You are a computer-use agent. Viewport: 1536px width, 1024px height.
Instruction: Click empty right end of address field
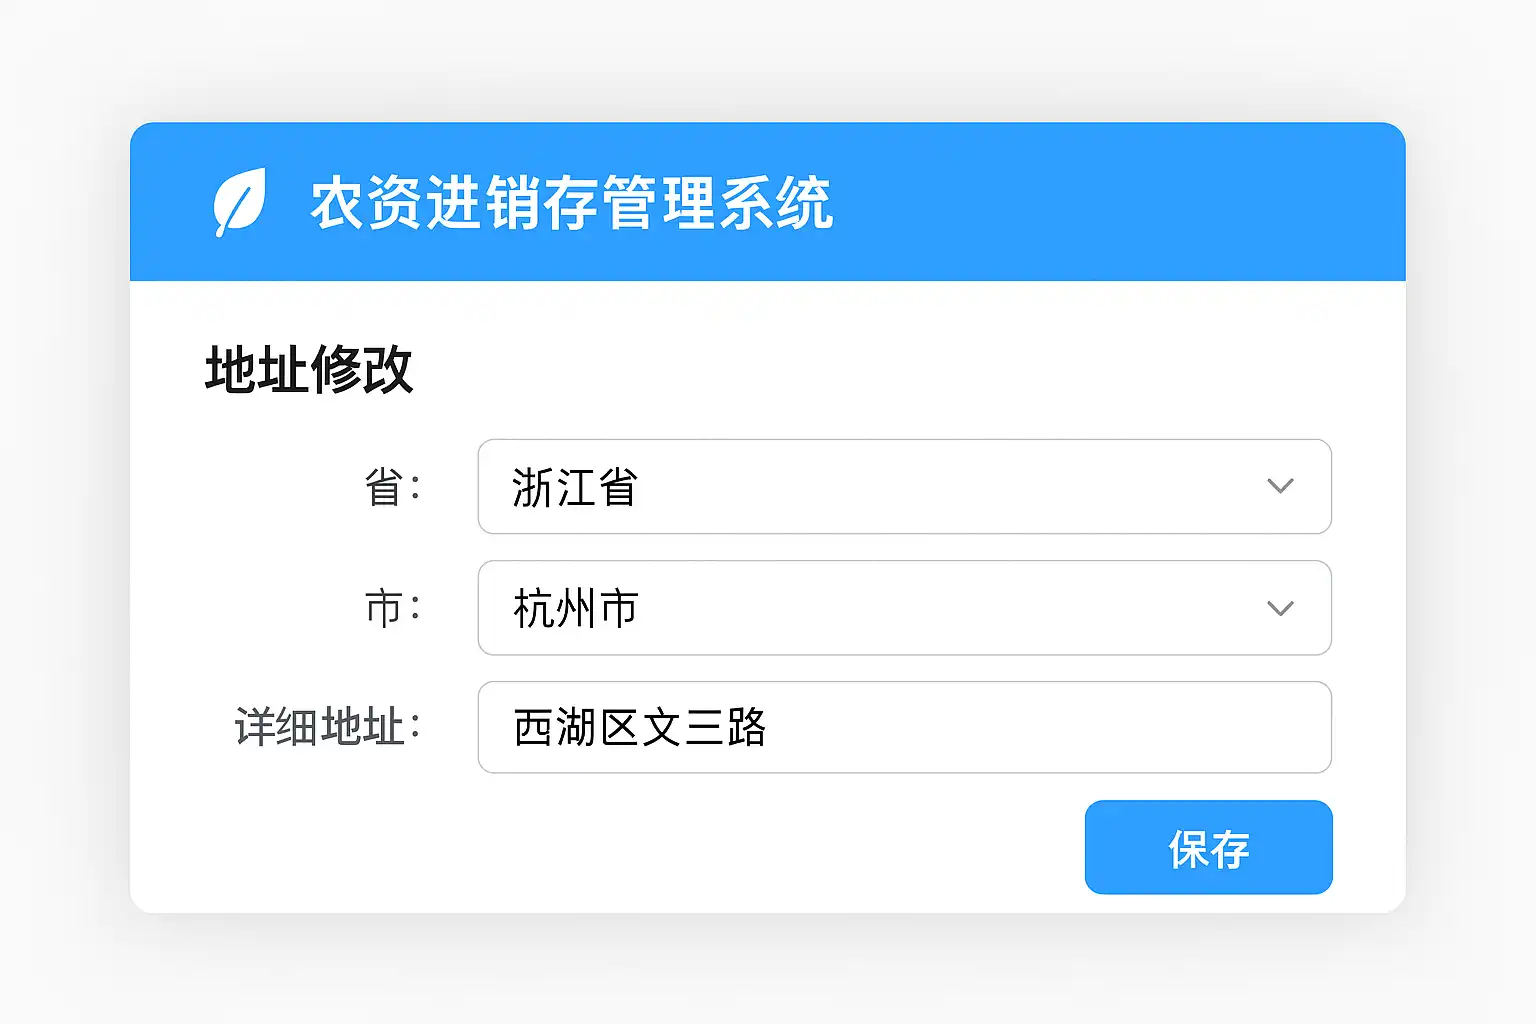(x=1200, y=727)
